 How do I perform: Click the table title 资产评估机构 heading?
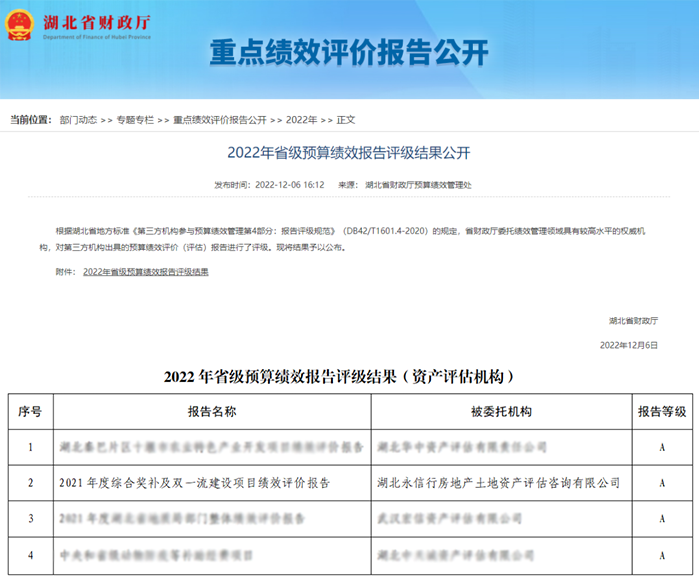pyautogui.click(x=338, y=377)
